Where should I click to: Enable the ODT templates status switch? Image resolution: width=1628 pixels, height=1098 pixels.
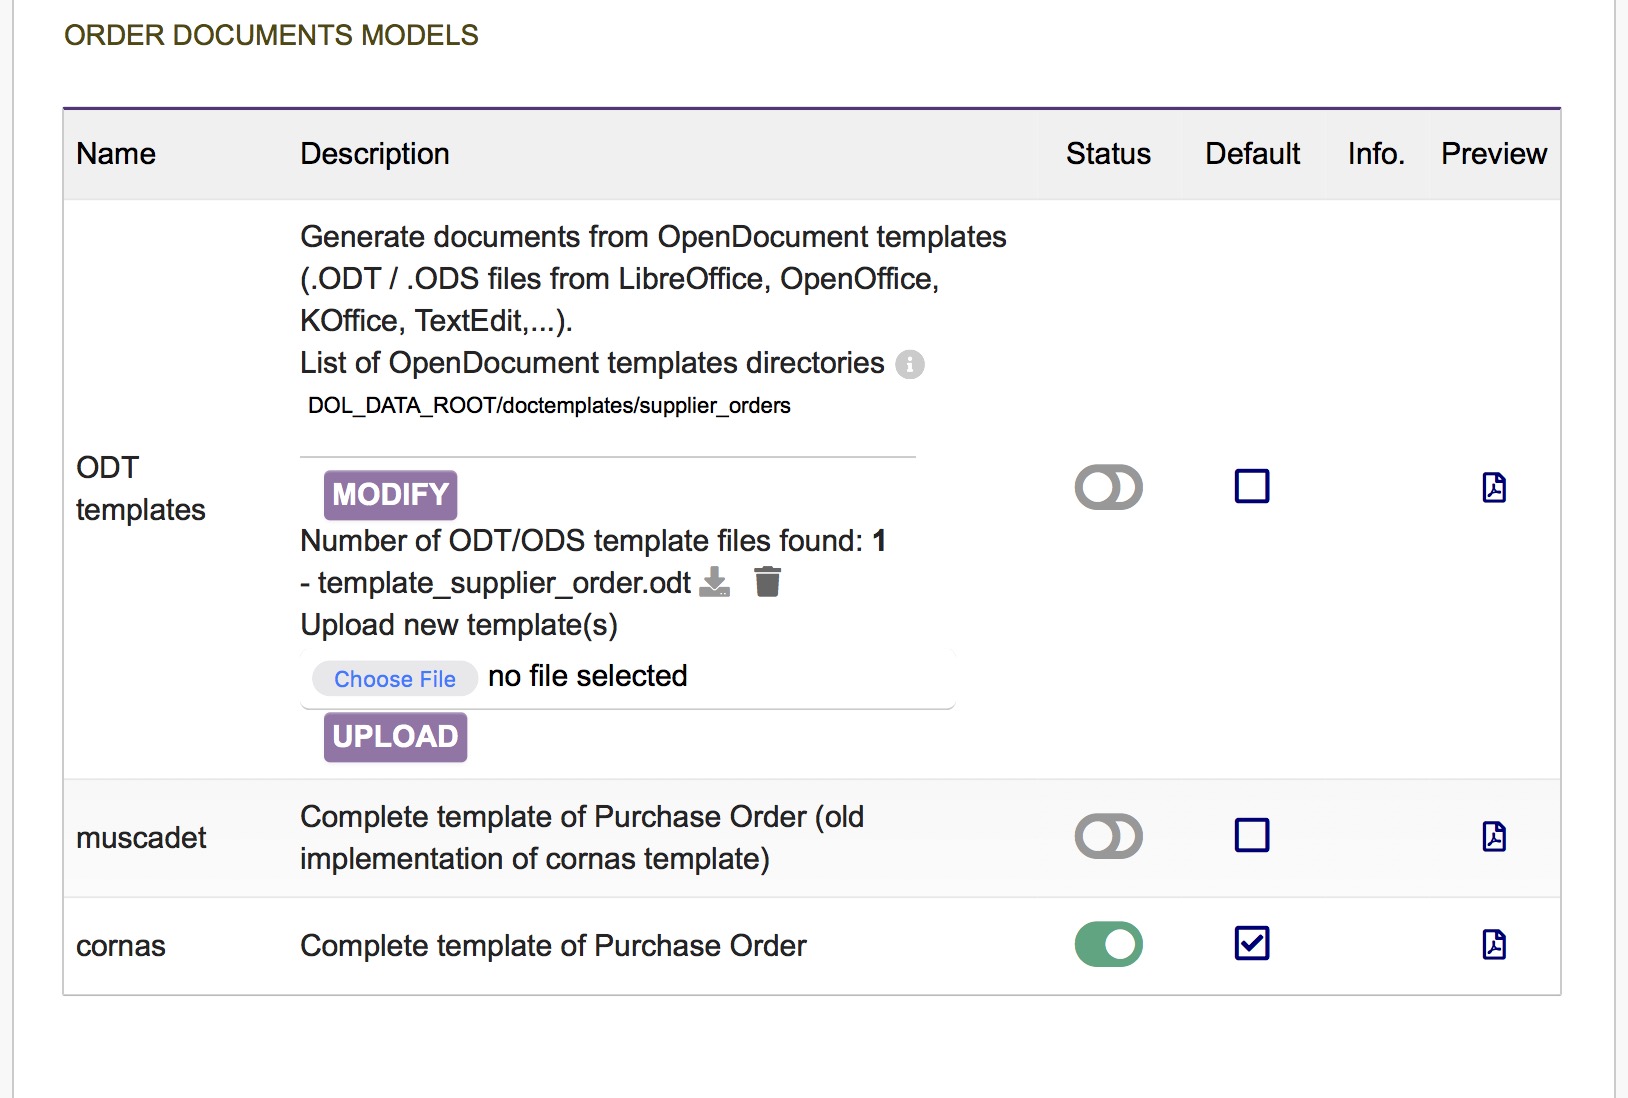(1108, 487)
